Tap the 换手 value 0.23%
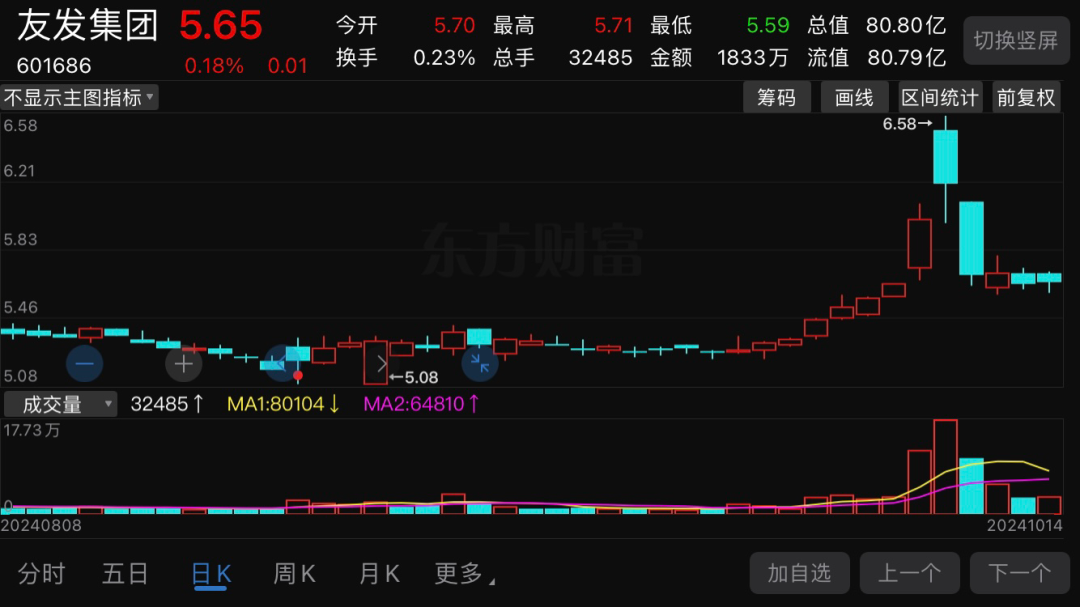 pyautogui.click(x=444, y=58)
